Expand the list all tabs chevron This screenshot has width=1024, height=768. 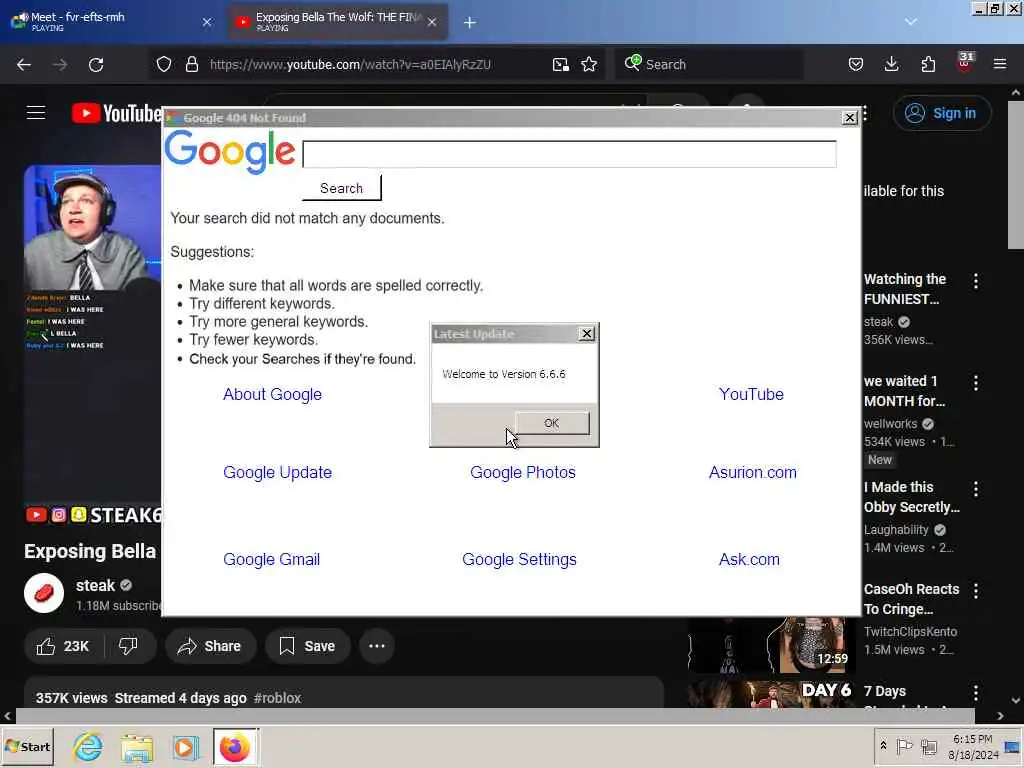(911, 22)
